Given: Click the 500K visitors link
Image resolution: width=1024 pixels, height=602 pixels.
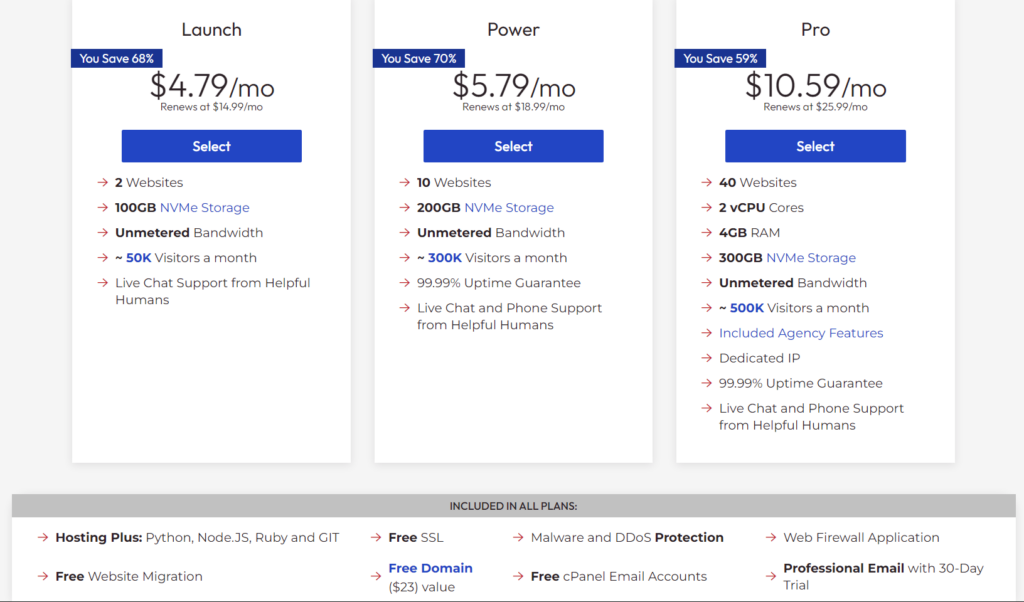Looking at the screenshot, I should click(x=746, y=308).
